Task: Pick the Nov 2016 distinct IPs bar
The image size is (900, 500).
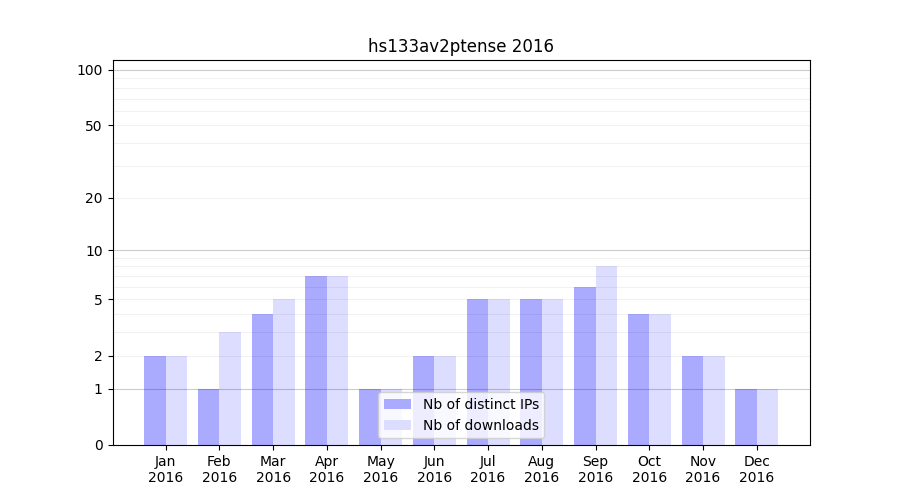Action: 692,400
